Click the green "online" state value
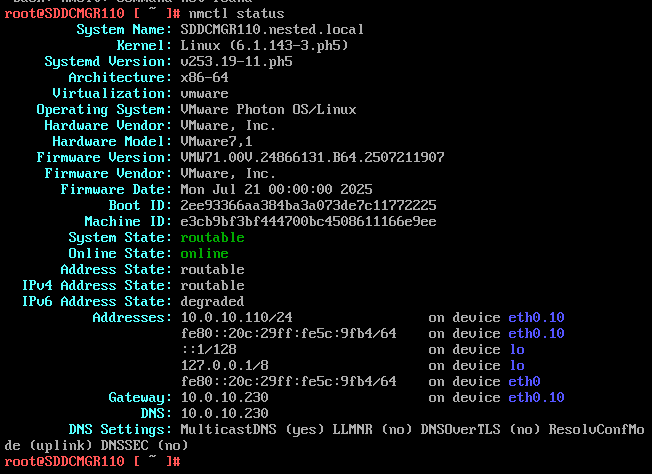 coord(204,253)
